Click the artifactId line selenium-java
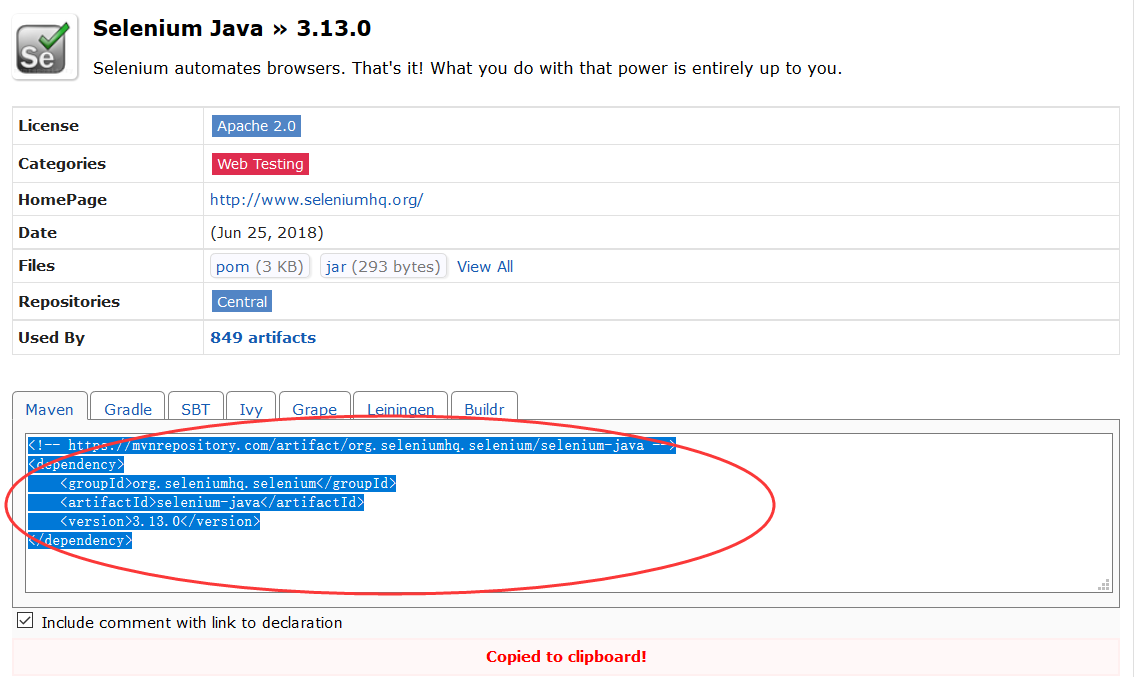This screenshot has height=677, width=1134. pos(212,502)
